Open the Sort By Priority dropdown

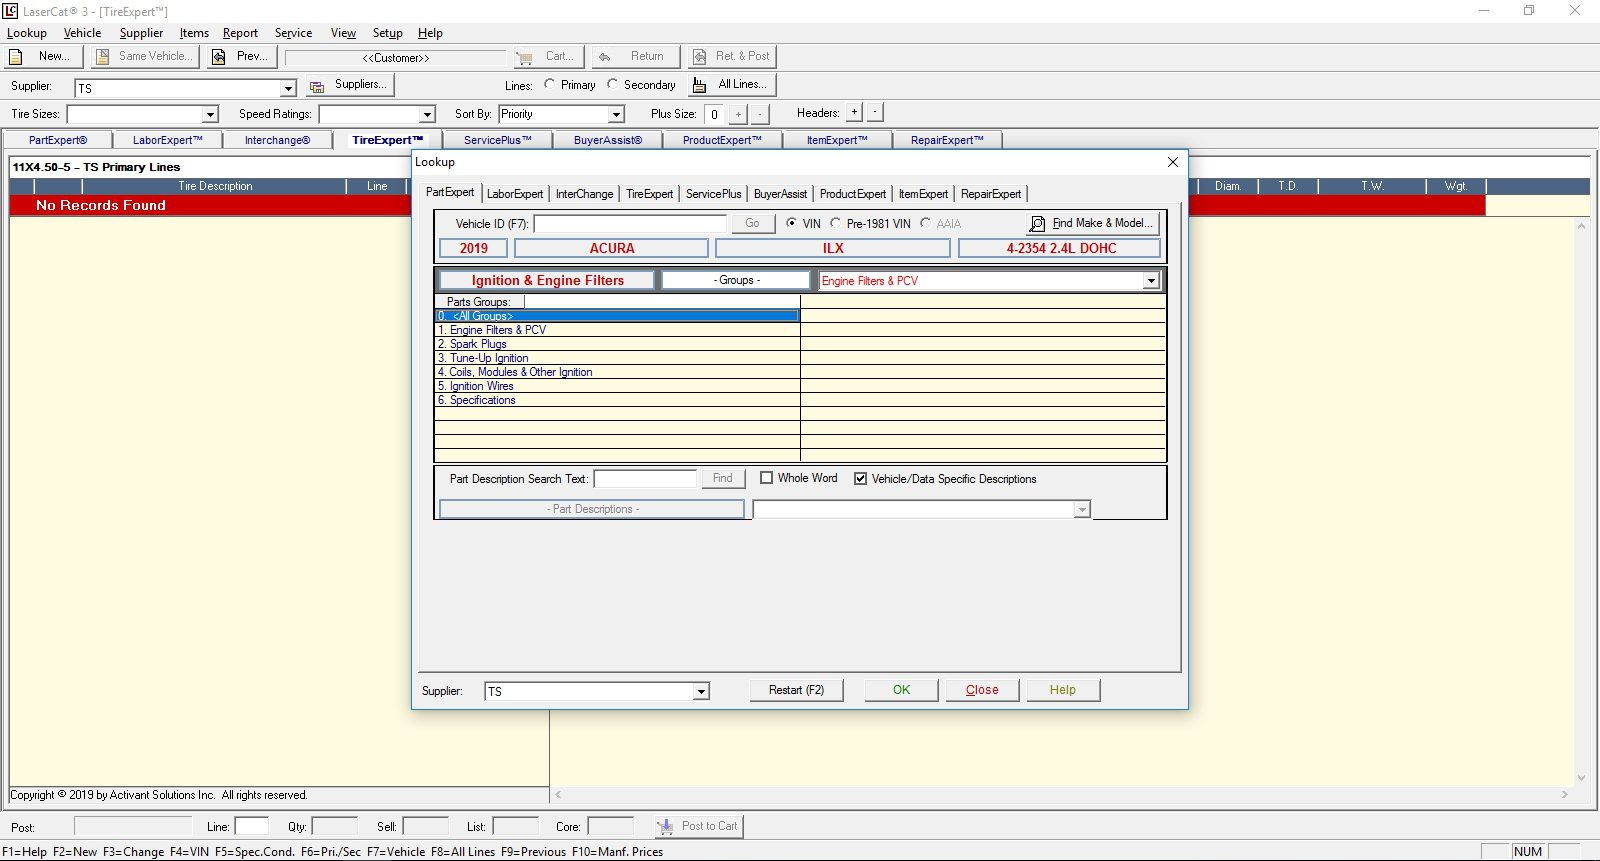(616, 115)
